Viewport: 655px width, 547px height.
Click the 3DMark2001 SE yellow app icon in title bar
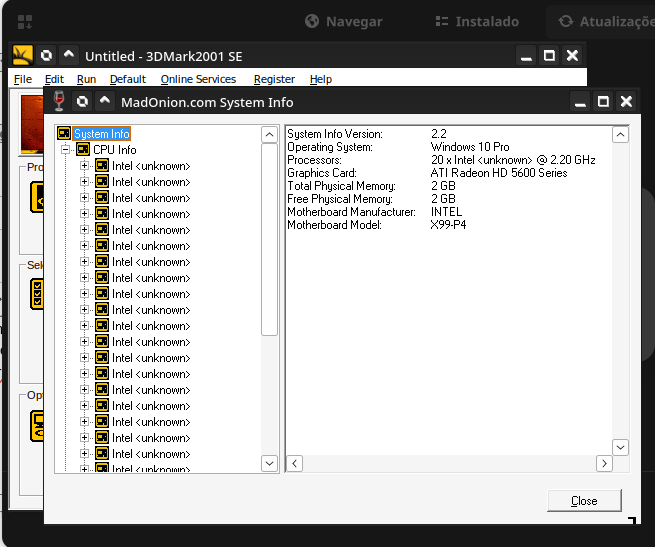coord(23,55)
